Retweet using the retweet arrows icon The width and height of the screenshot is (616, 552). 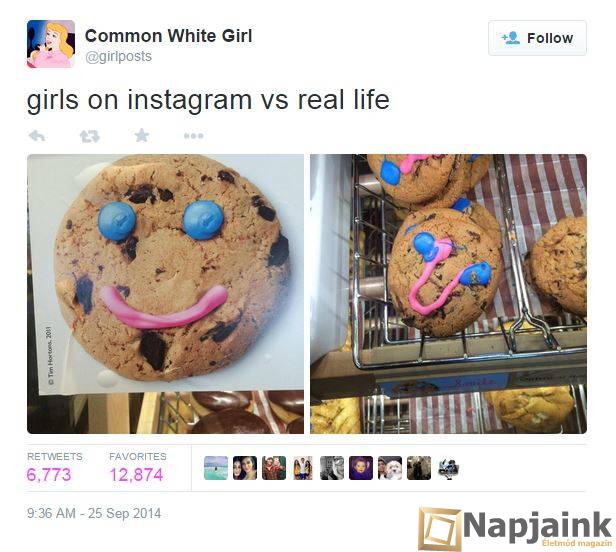coord(90,136)
